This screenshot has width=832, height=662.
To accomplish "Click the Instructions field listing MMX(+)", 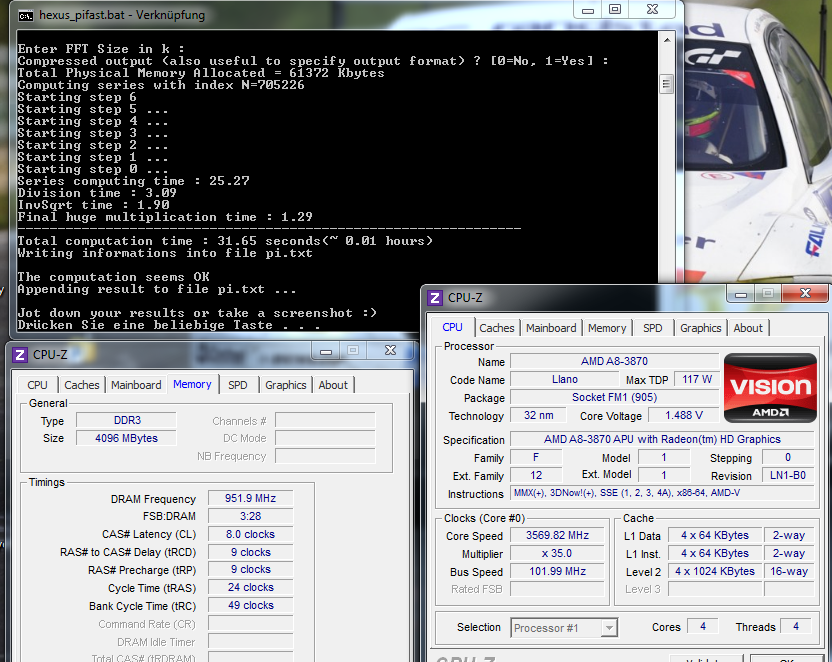I will (x=662, y=493).
